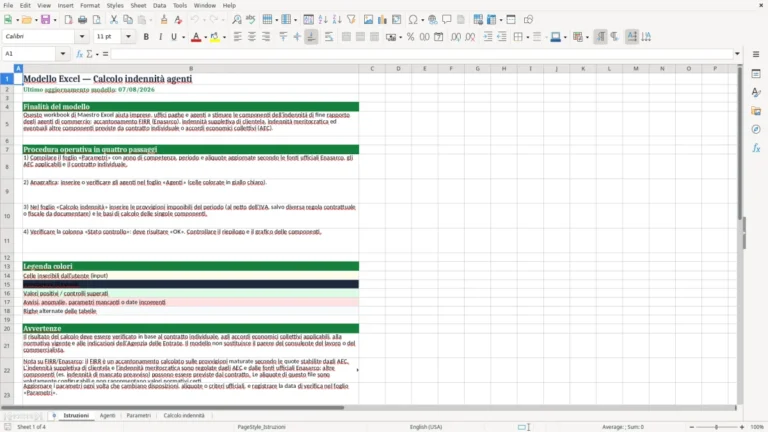The width and height of the screenshot is (768, 432).
Task: Run the Spelling check icon
Action: 251,20
